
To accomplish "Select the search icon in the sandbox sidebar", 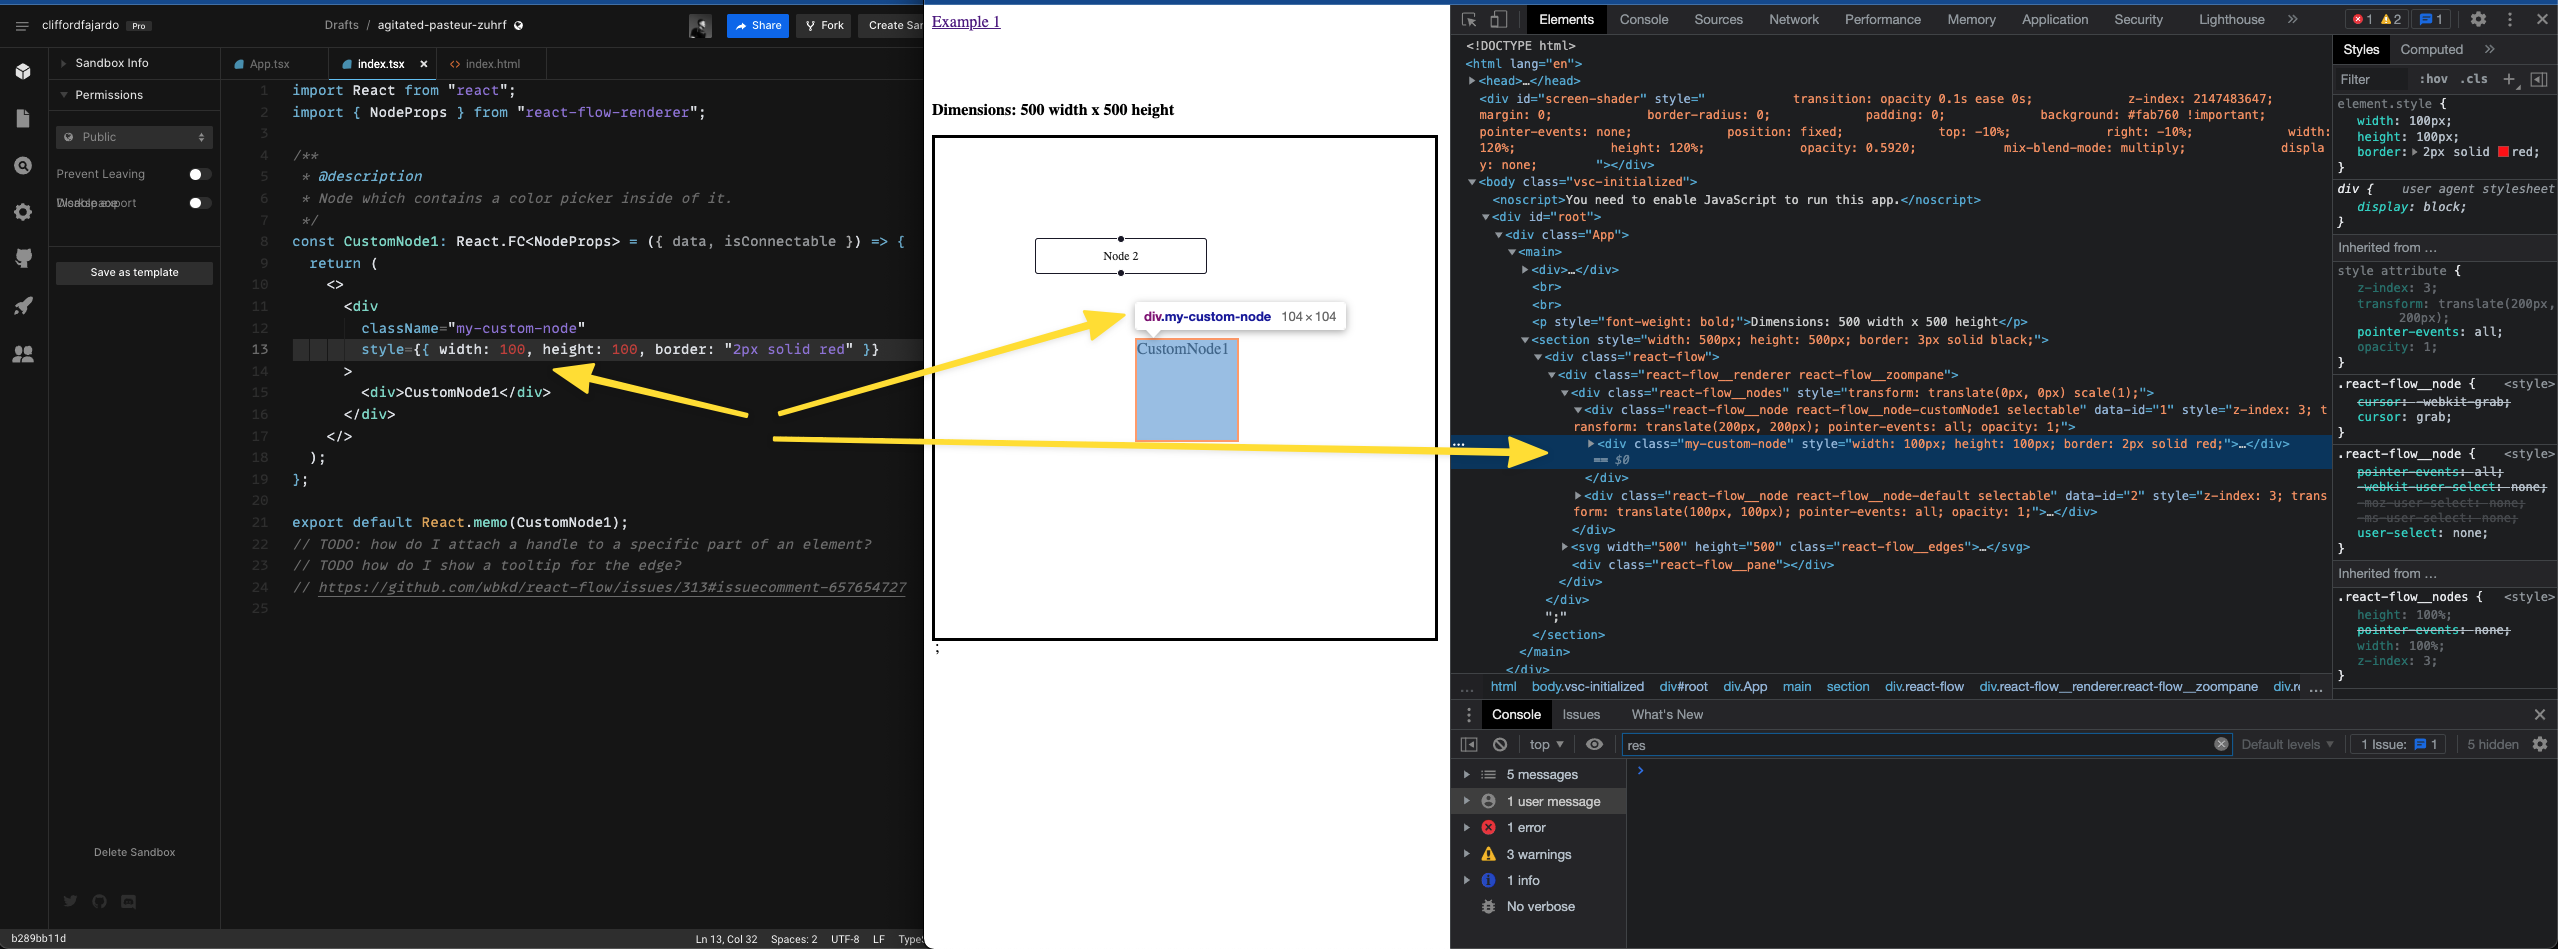I will [x=23, y=165].
